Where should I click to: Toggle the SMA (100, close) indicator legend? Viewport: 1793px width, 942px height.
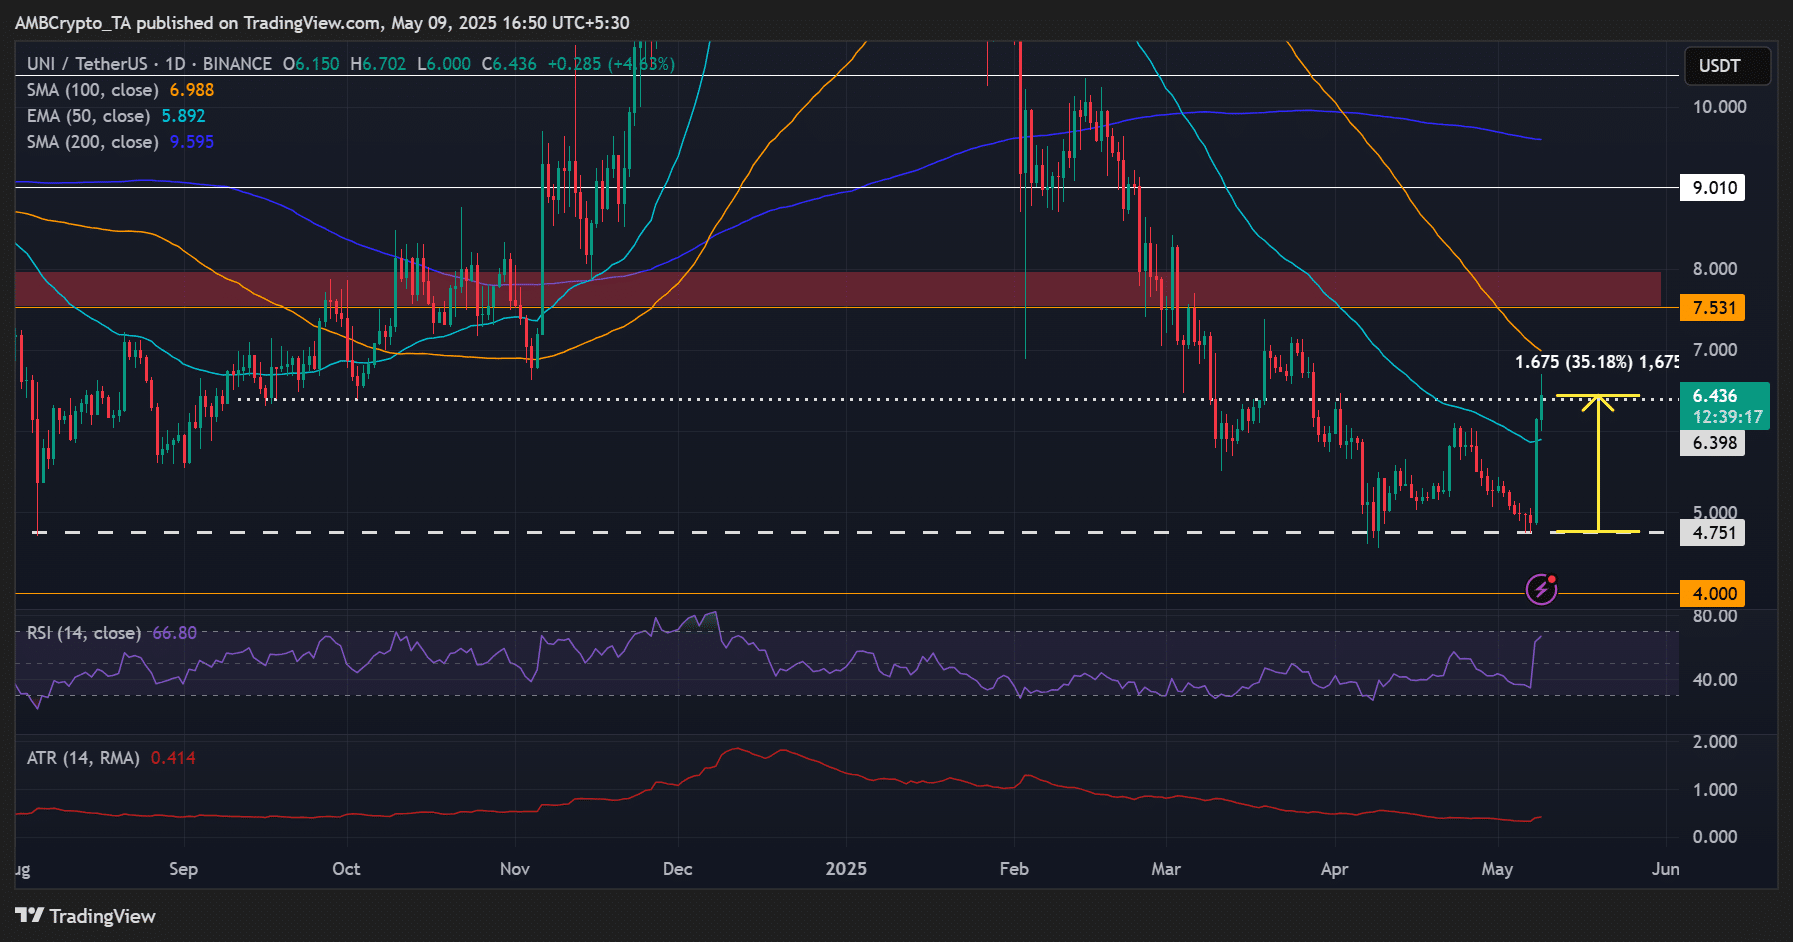(92, 90)
